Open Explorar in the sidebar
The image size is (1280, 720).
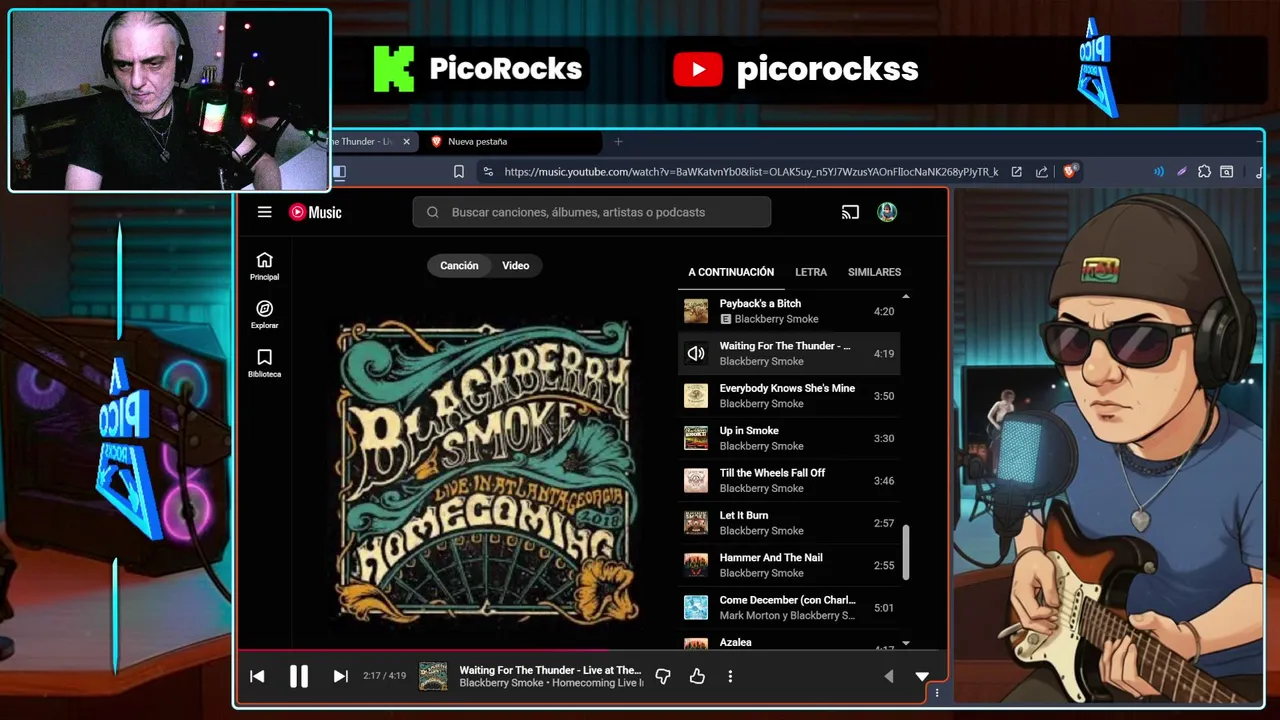click(264, 315)
